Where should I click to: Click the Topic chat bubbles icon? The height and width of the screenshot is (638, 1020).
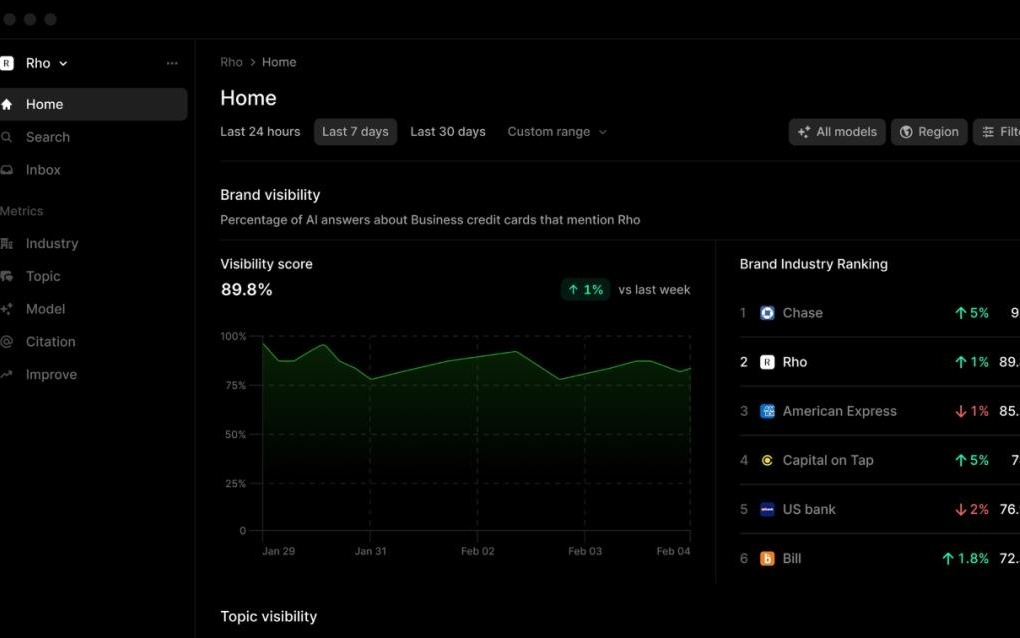(x=7, y=276)
